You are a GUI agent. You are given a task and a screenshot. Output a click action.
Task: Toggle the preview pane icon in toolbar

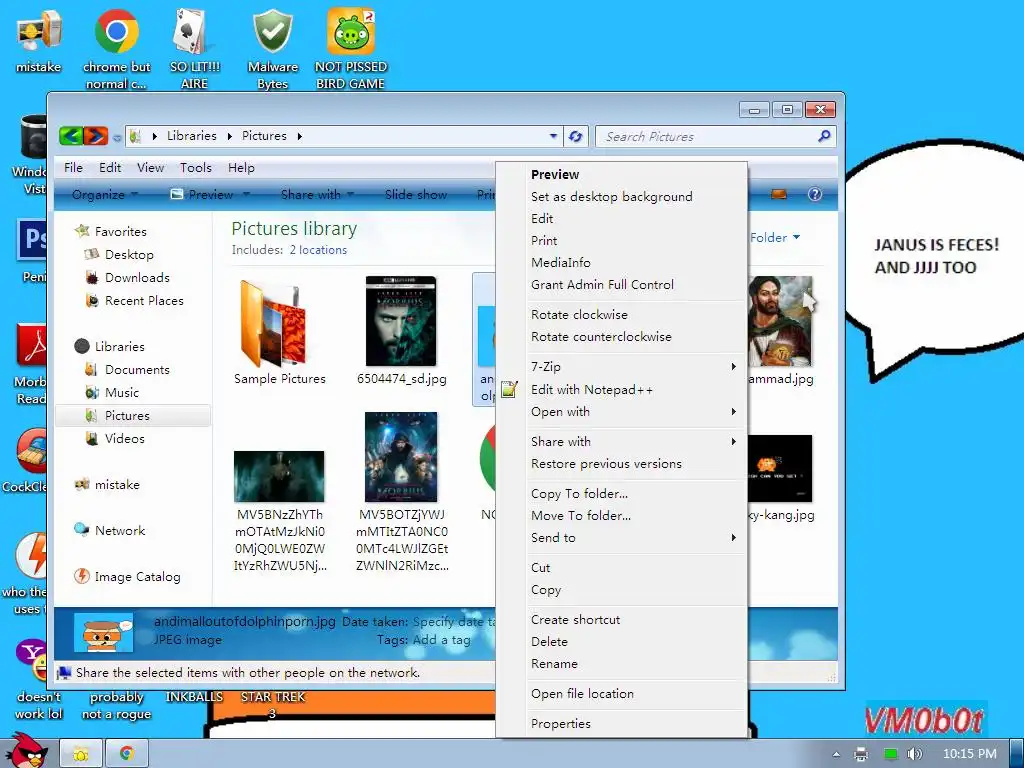778,194
